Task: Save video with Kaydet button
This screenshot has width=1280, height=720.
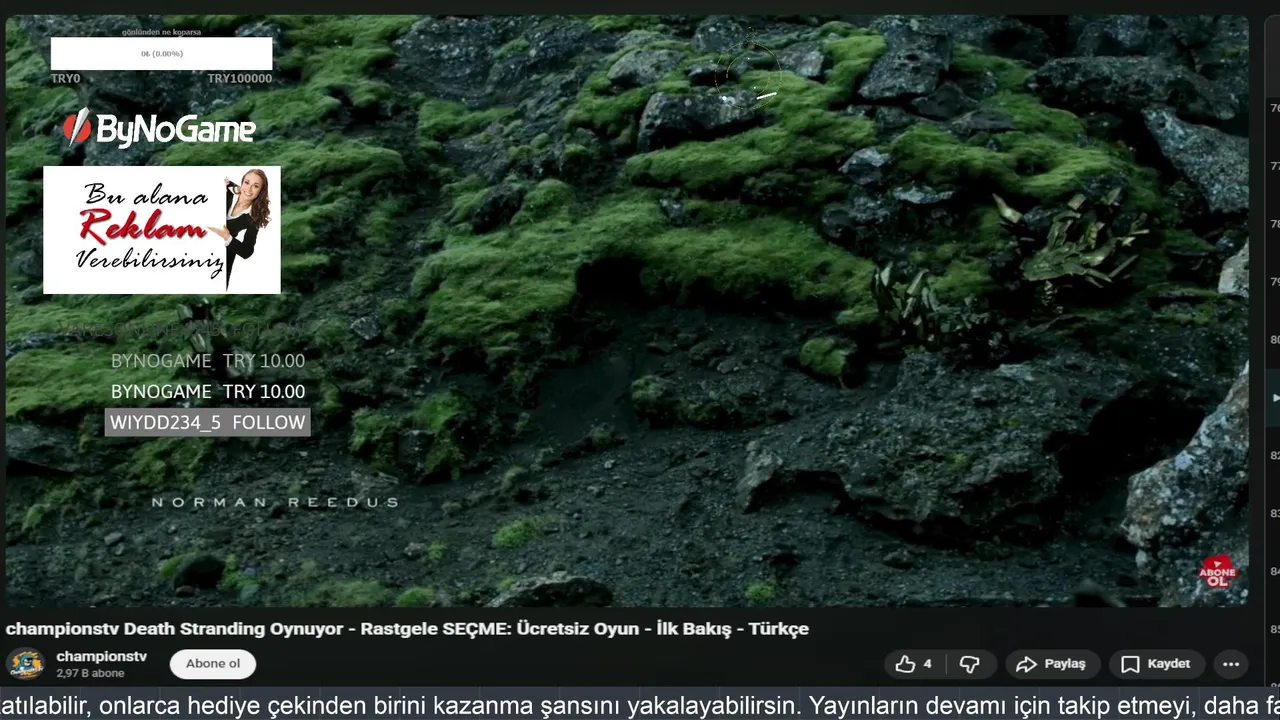Action: [1156, 664]
